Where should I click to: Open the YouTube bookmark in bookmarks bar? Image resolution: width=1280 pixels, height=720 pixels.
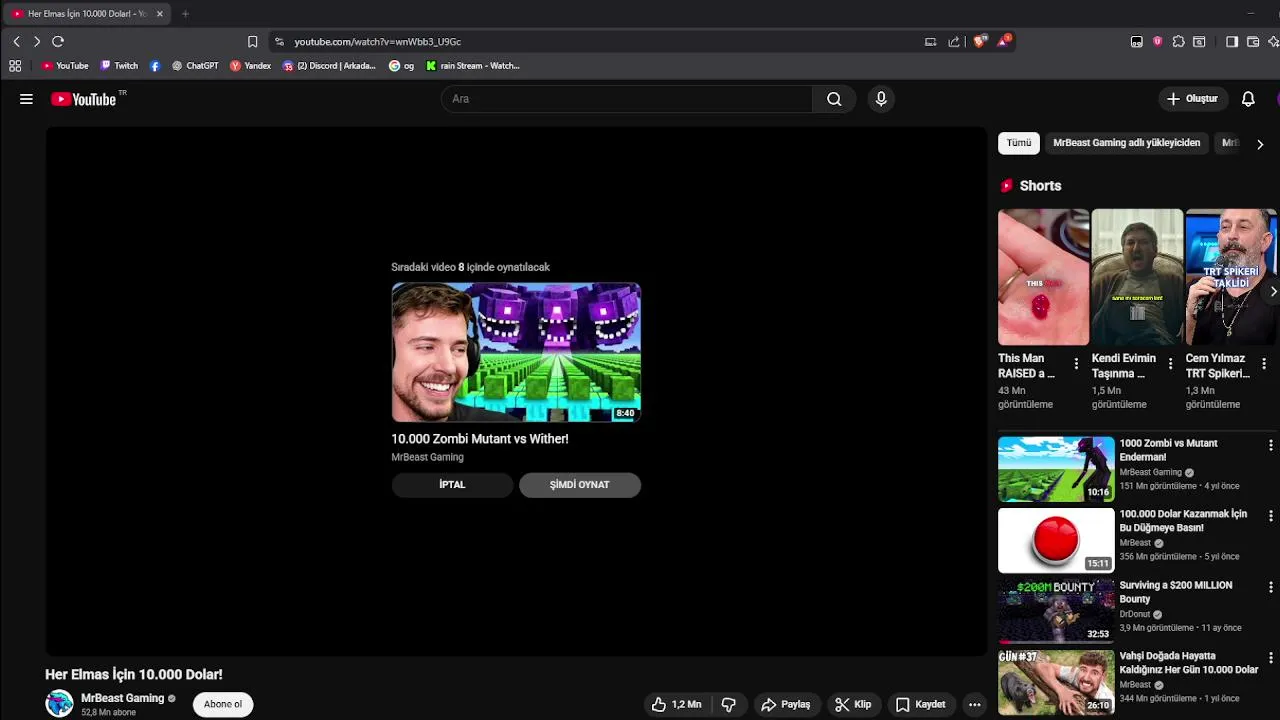65,66
